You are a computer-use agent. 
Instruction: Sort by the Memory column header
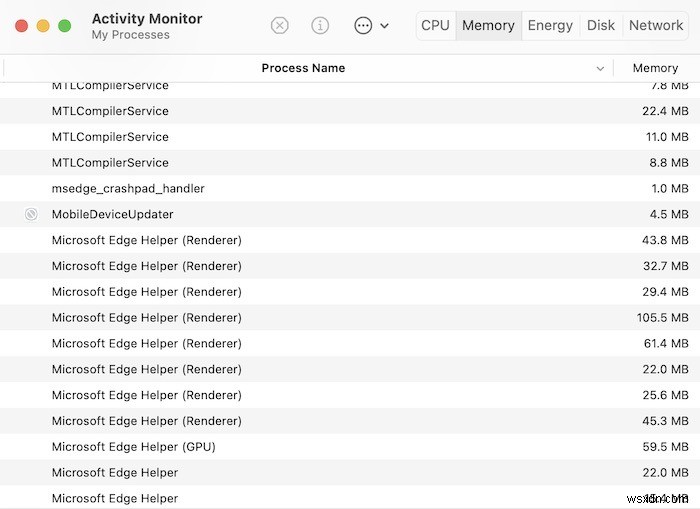[655, 68]
